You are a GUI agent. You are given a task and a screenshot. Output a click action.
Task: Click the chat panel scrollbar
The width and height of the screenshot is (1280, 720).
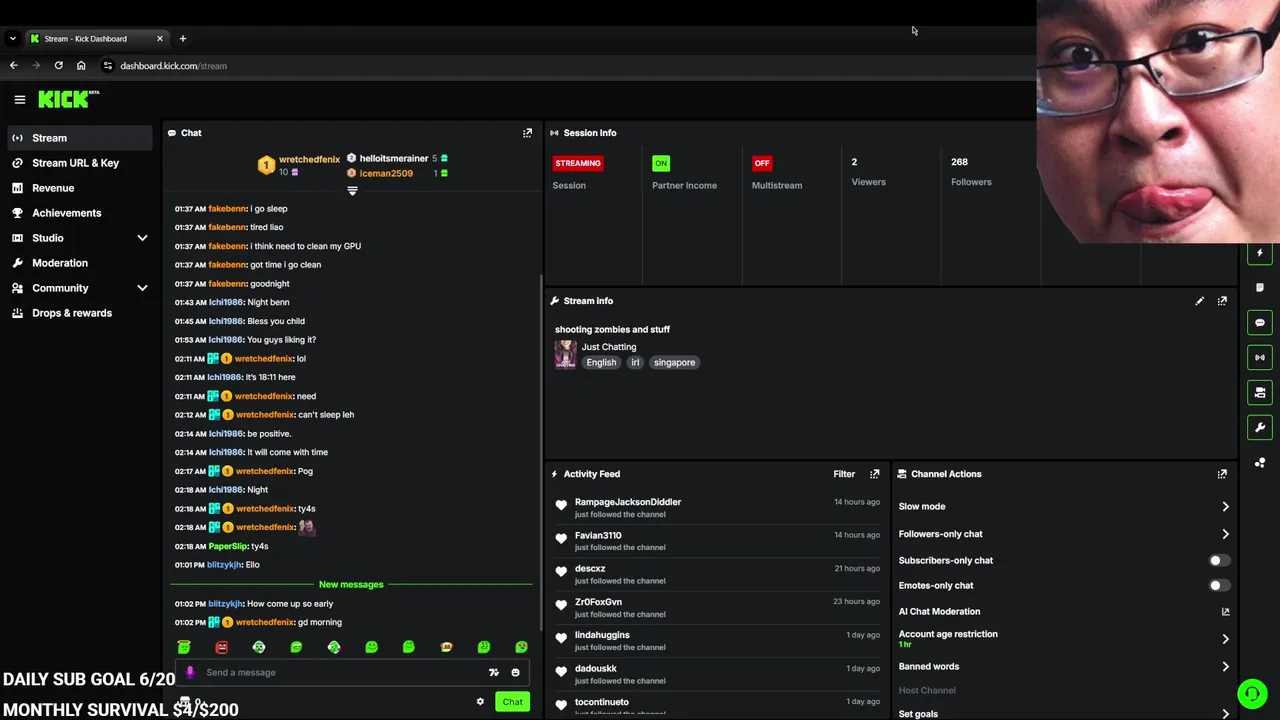540,455
